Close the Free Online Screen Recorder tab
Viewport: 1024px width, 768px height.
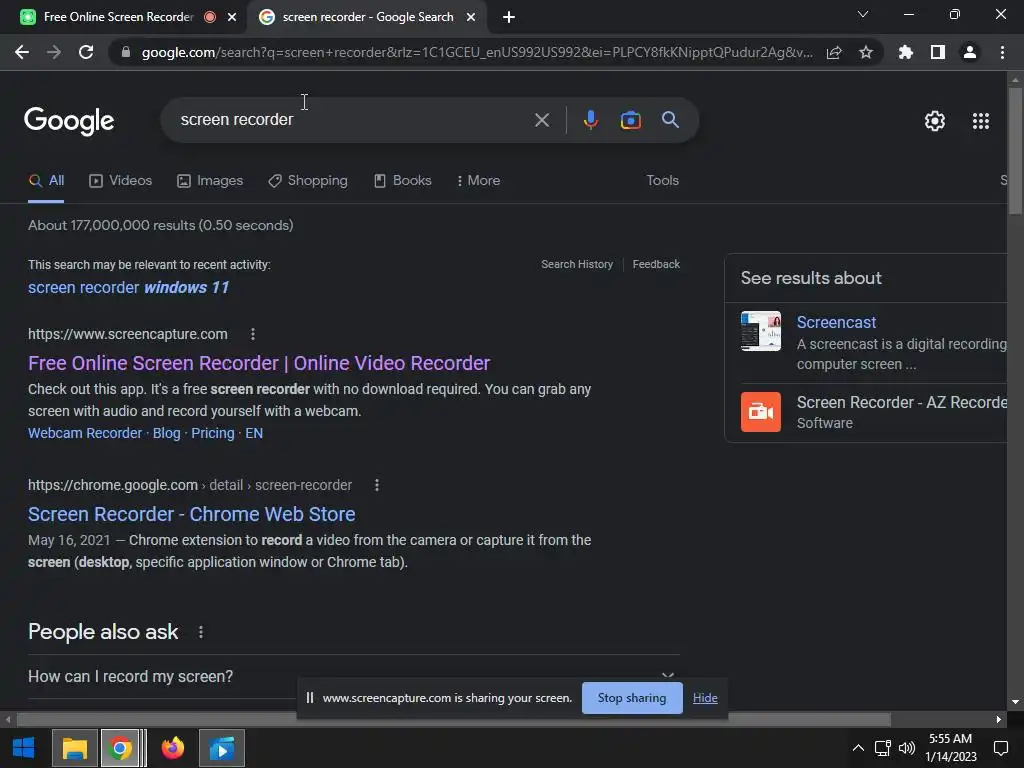click(231, 18)
